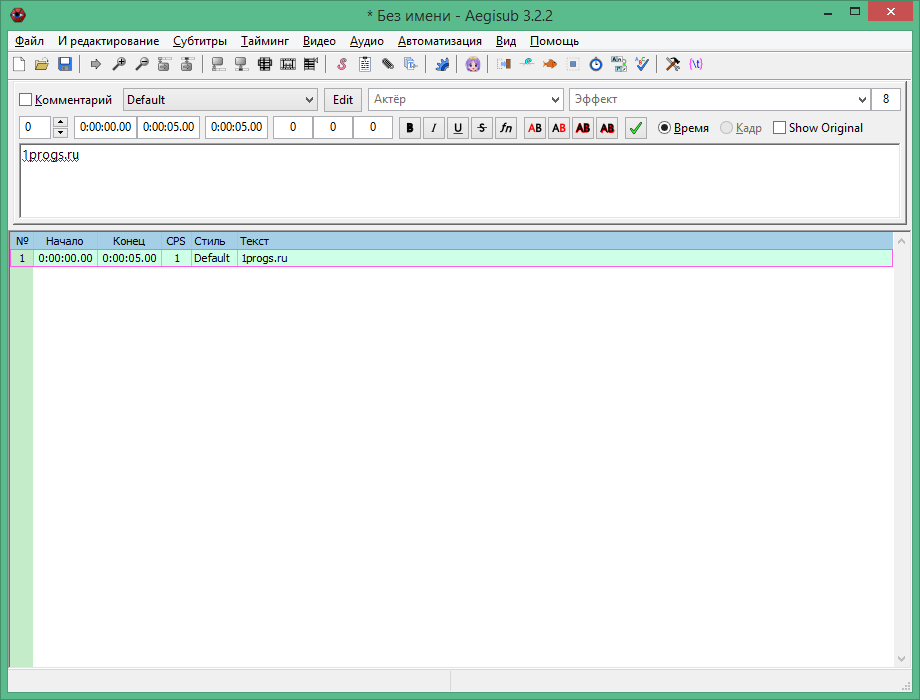Expand the Default style dropdown
The height and width of the screenshot is (700, 920).
[308, 100]
